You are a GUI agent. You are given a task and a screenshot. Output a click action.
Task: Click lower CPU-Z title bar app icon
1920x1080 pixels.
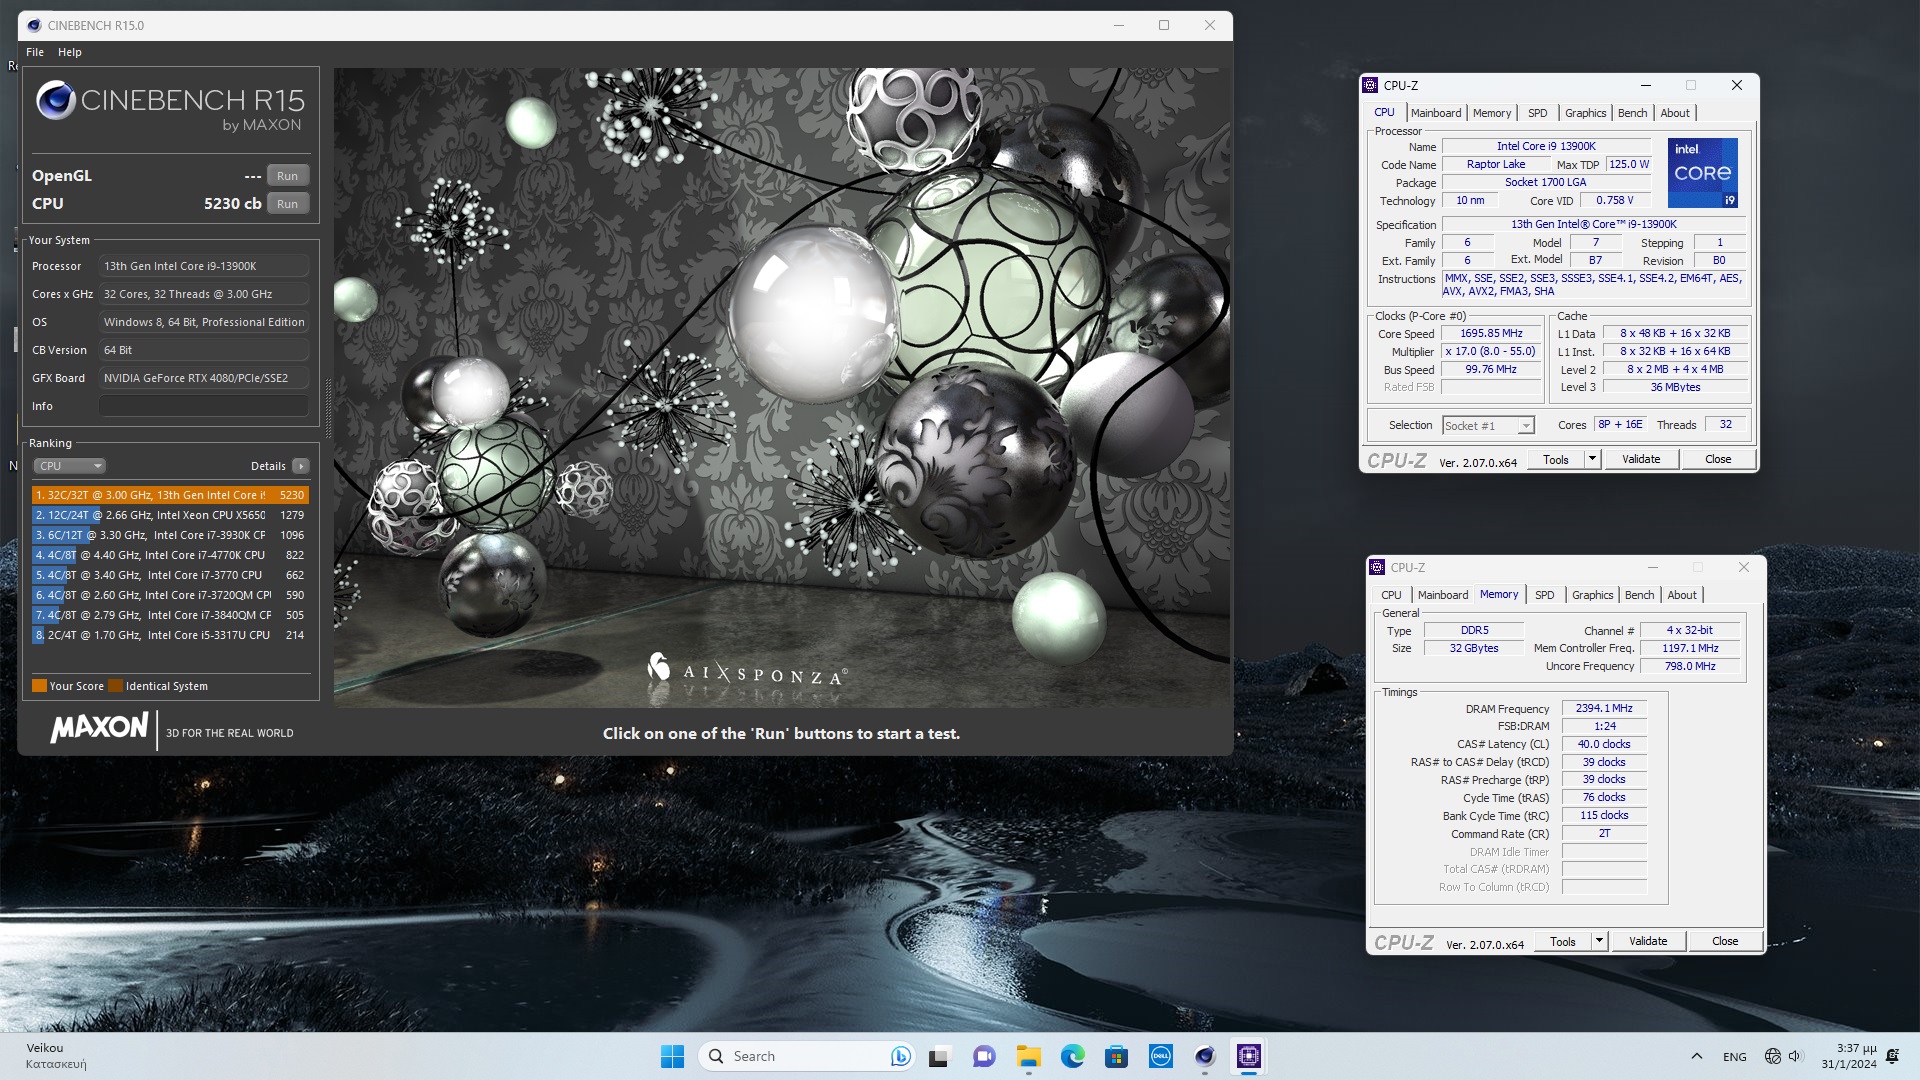click(1378, 568)
